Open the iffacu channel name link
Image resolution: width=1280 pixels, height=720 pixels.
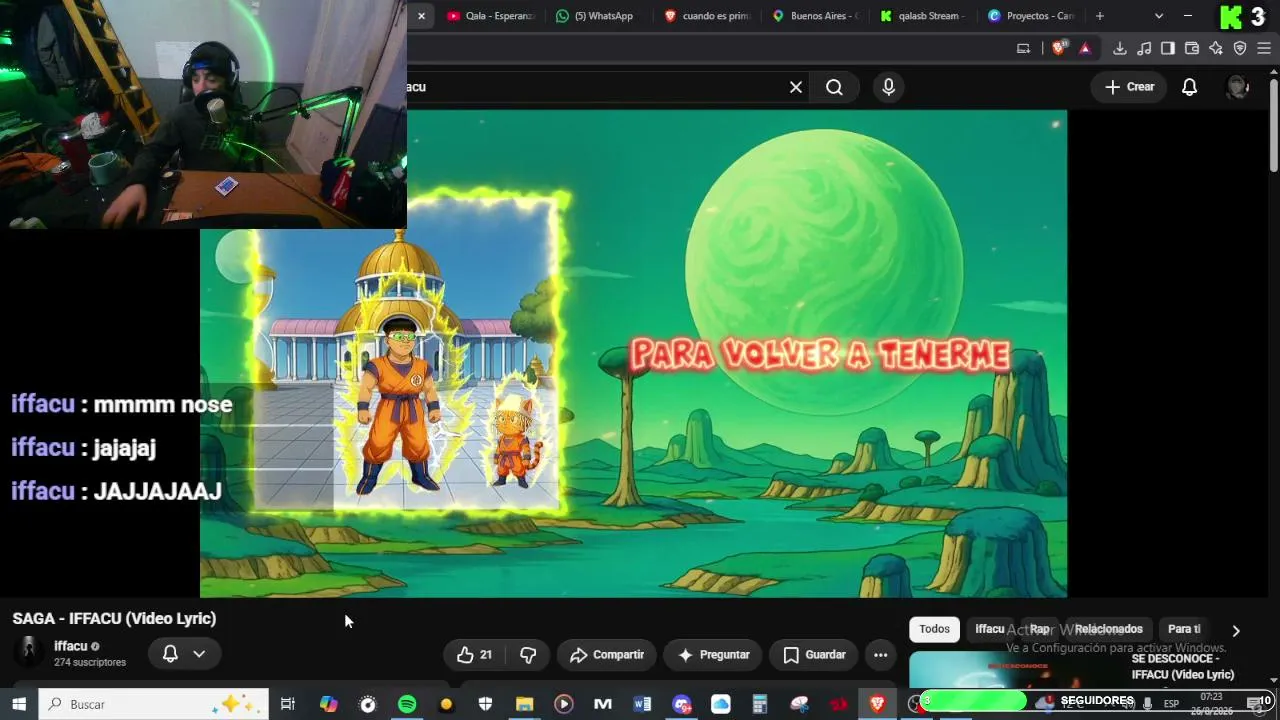tap(71, 646)
